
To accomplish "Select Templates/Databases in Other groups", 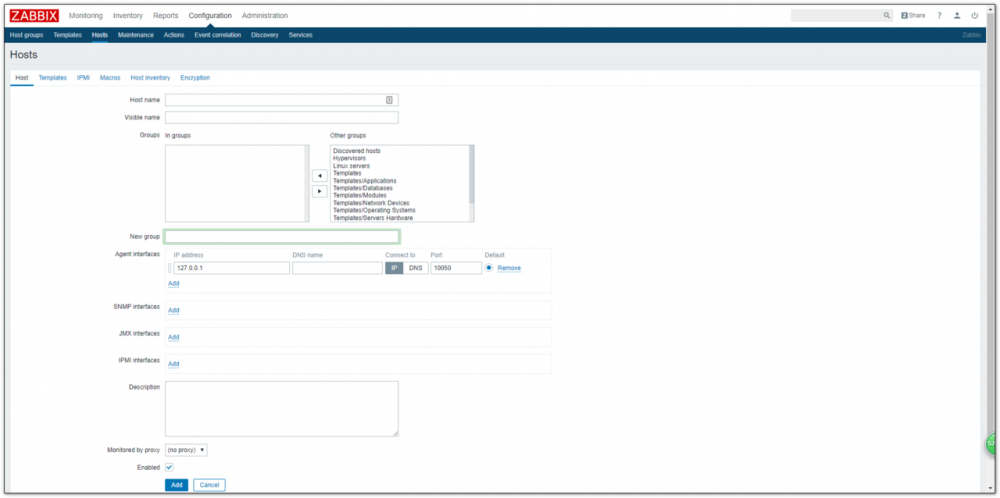I will click(363, 188).
